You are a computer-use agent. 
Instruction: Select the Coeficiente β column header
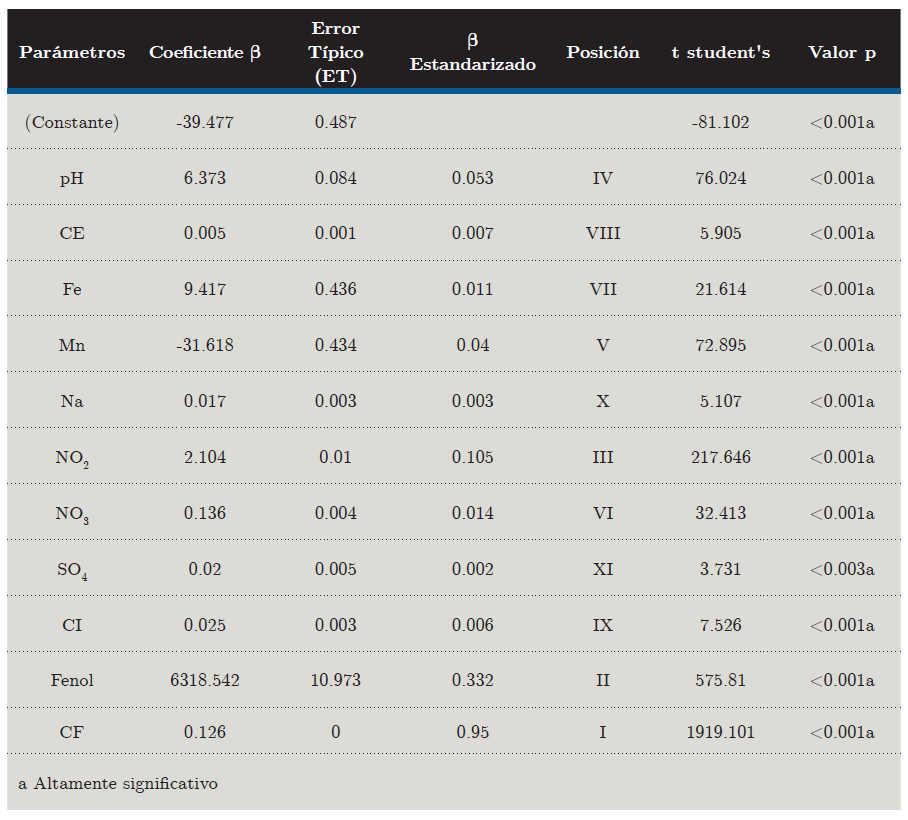205,52
